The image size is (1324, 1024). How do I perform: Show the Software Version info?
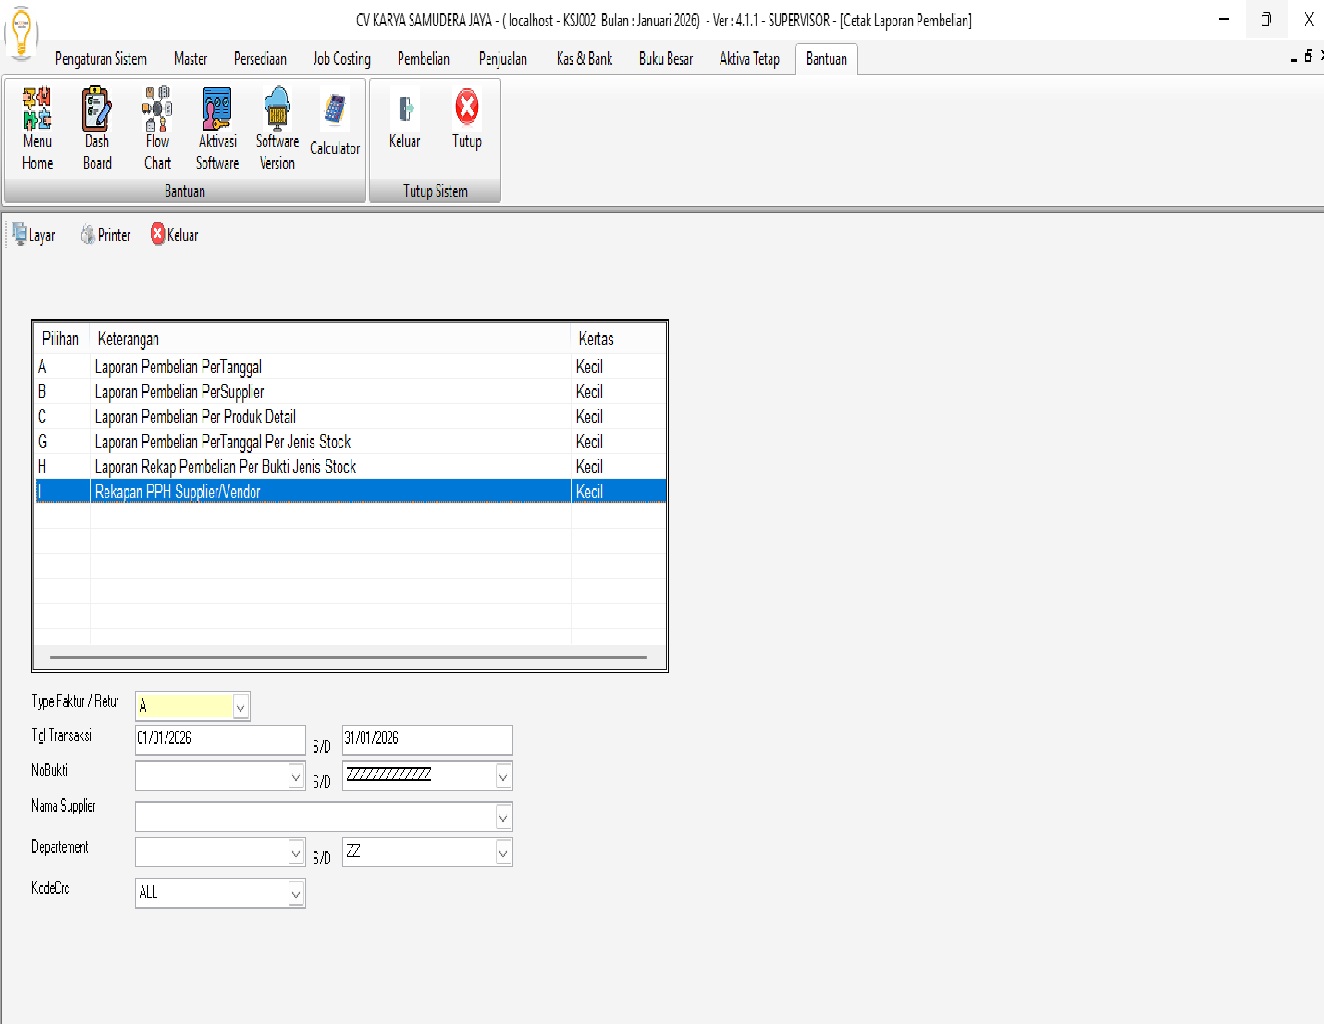(277, 128)
